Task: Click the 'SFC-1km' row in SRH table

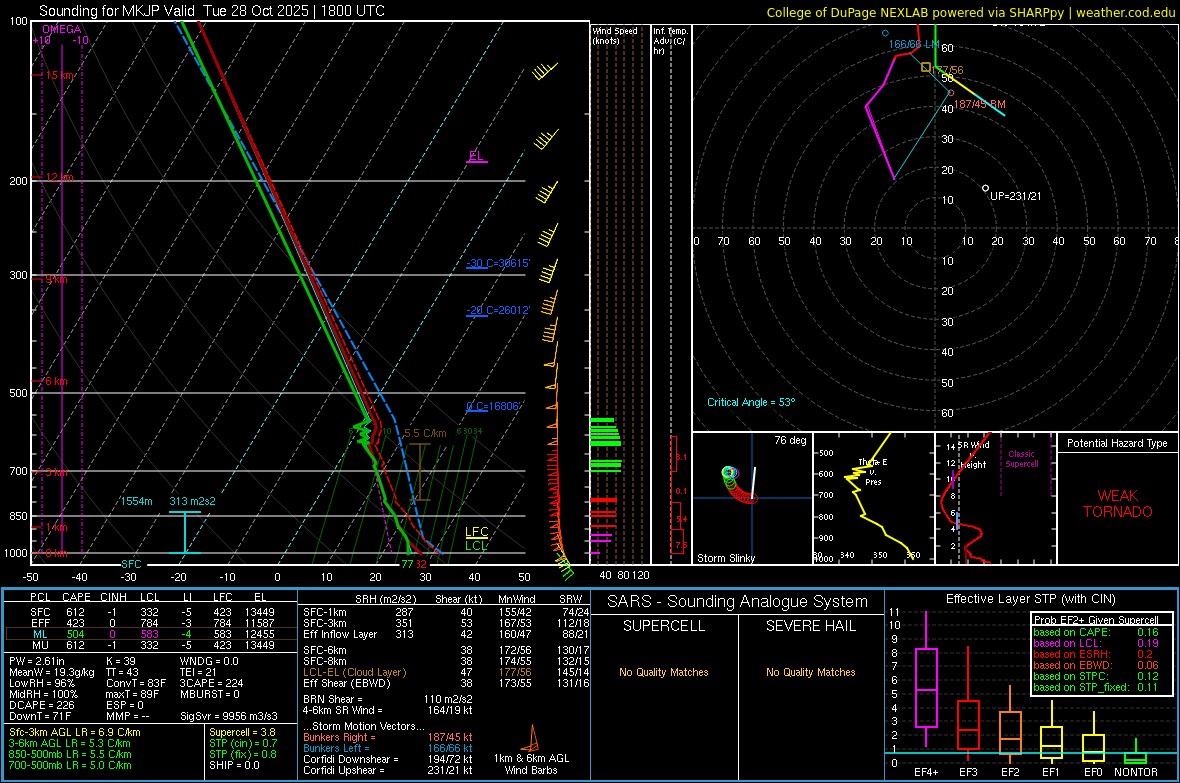Action: click(x=446, y=612)
